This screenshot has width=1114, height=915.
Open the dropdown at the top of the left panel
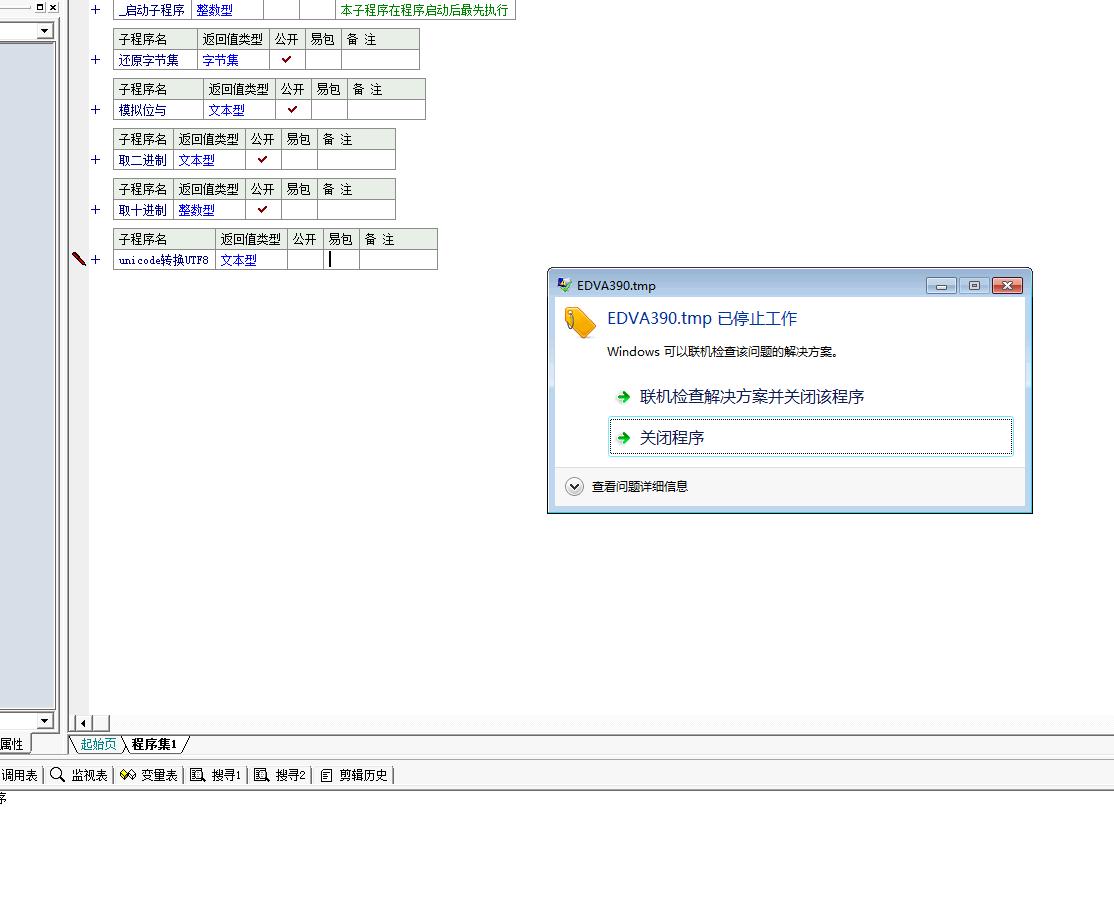point(45,31)
